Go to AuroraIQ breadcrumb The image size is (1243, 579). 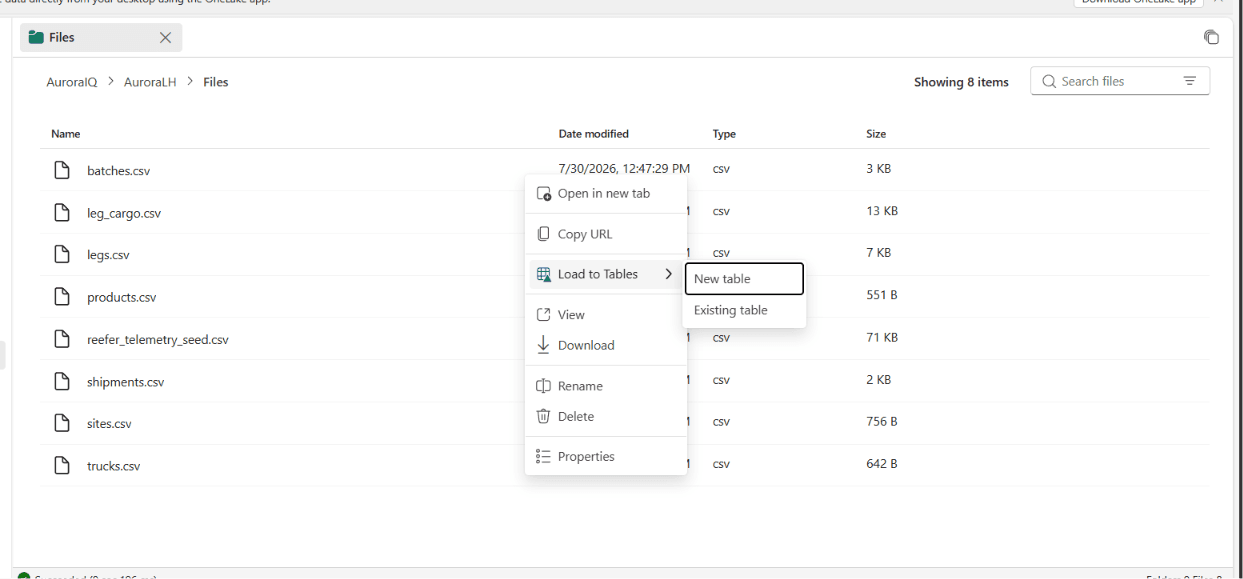click(72, 82)
